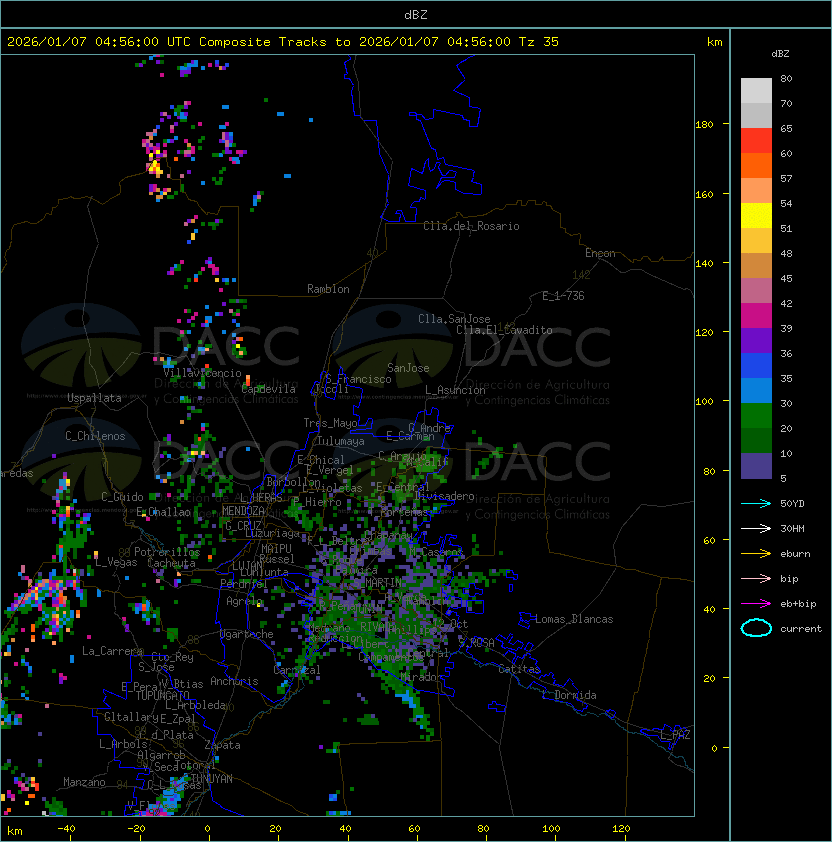This screenshot has width=832, height=842.
Task: Pick the purple 36-39 dBZ swatch
Action: coord(756,340)
